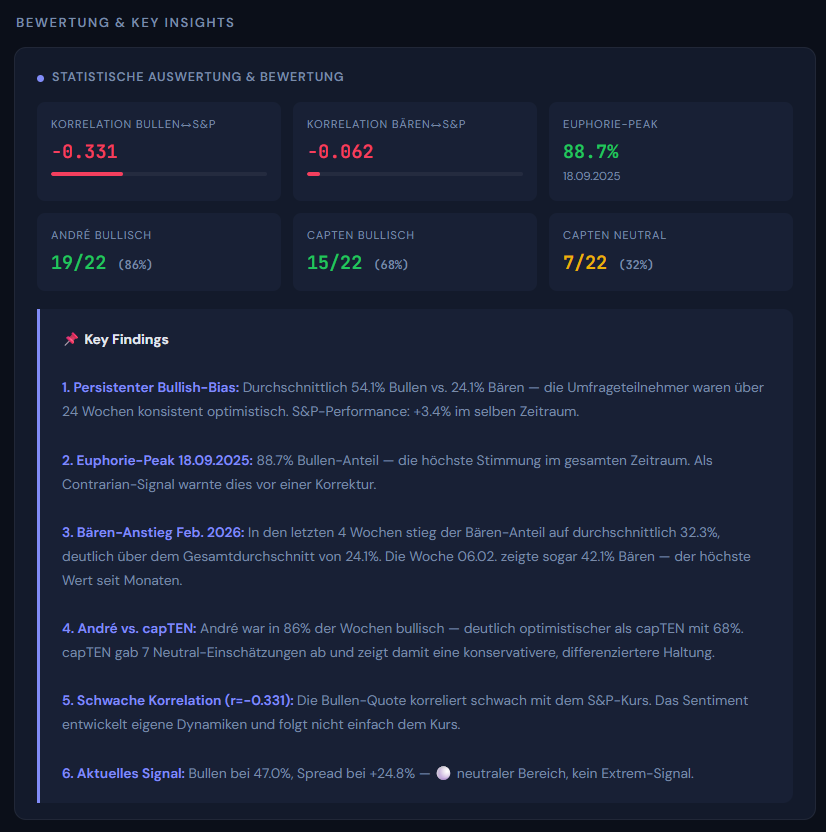Viewport: 826px width, 832px height.
Task: Select the capTEN Neutral 7/22 value
Action: [x=585, y=263]
